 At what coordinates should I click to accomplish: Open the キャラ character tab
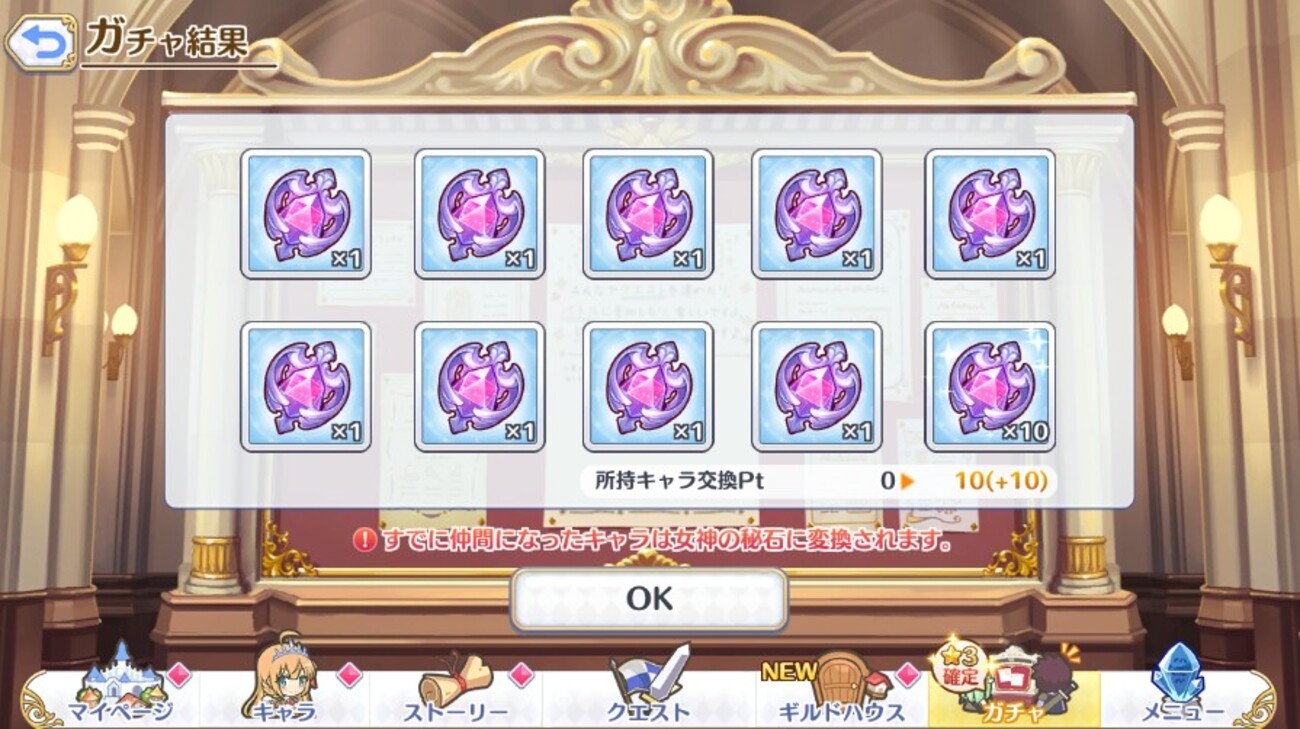click(283, 688)
